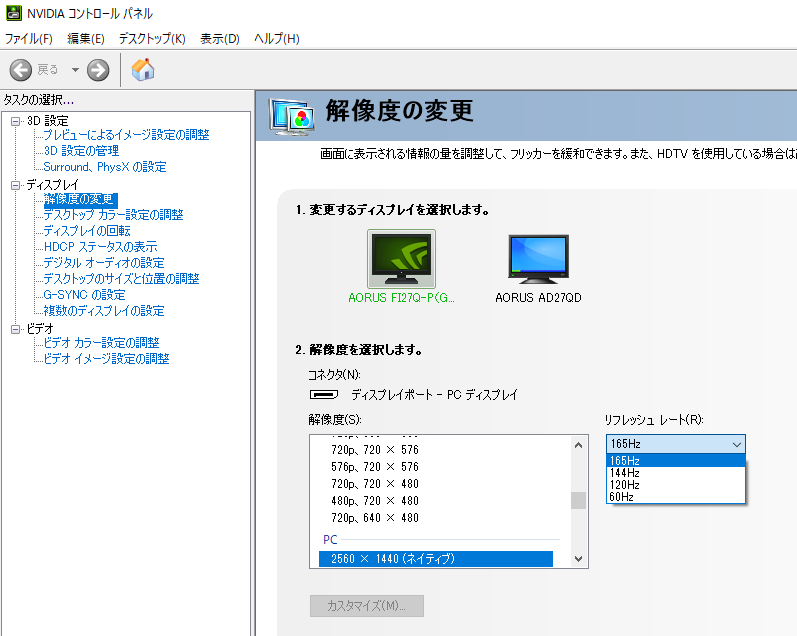Image resolution: width=797 pixels, height=636 pixels.
Task: Choose 120Hz refresh rate option
Action: pyautogui.click(x=676, y=485)
